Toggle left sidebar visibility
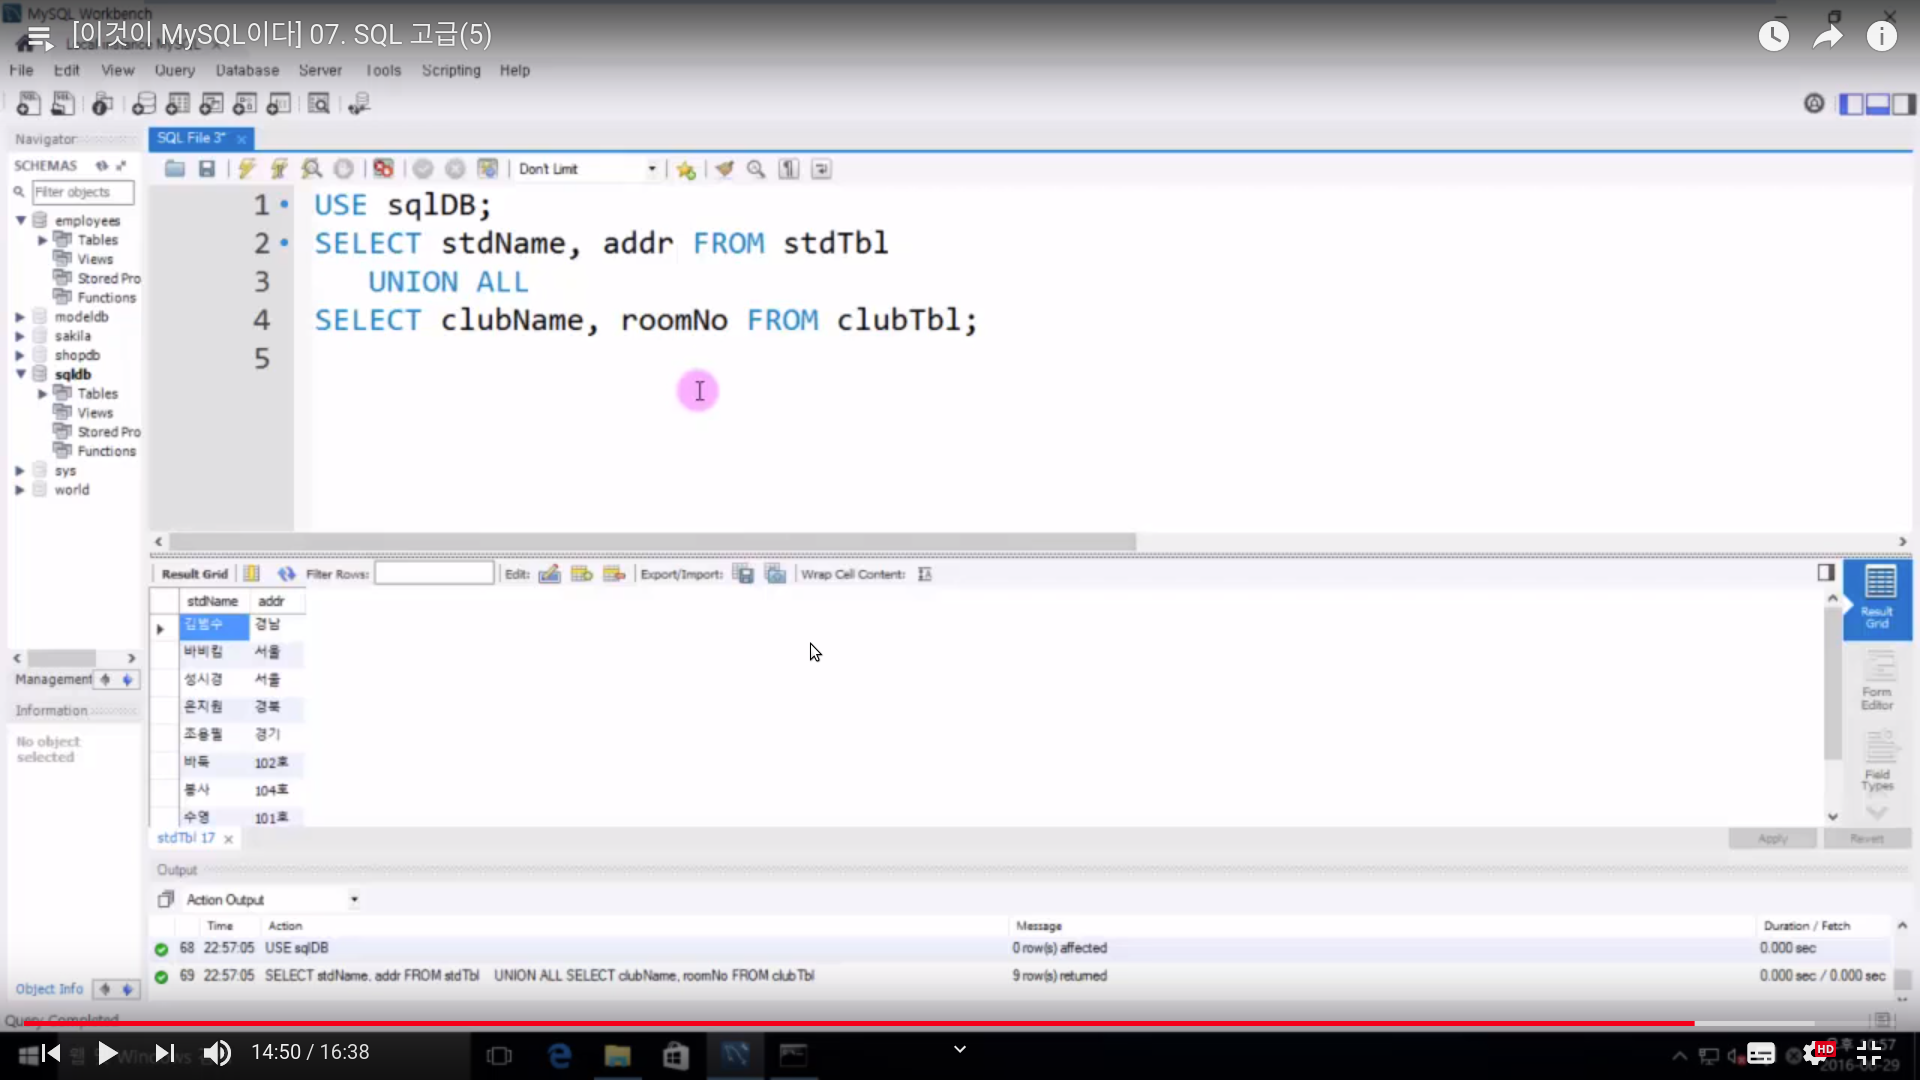1920x1080 pixels. tap(1851, 104)
